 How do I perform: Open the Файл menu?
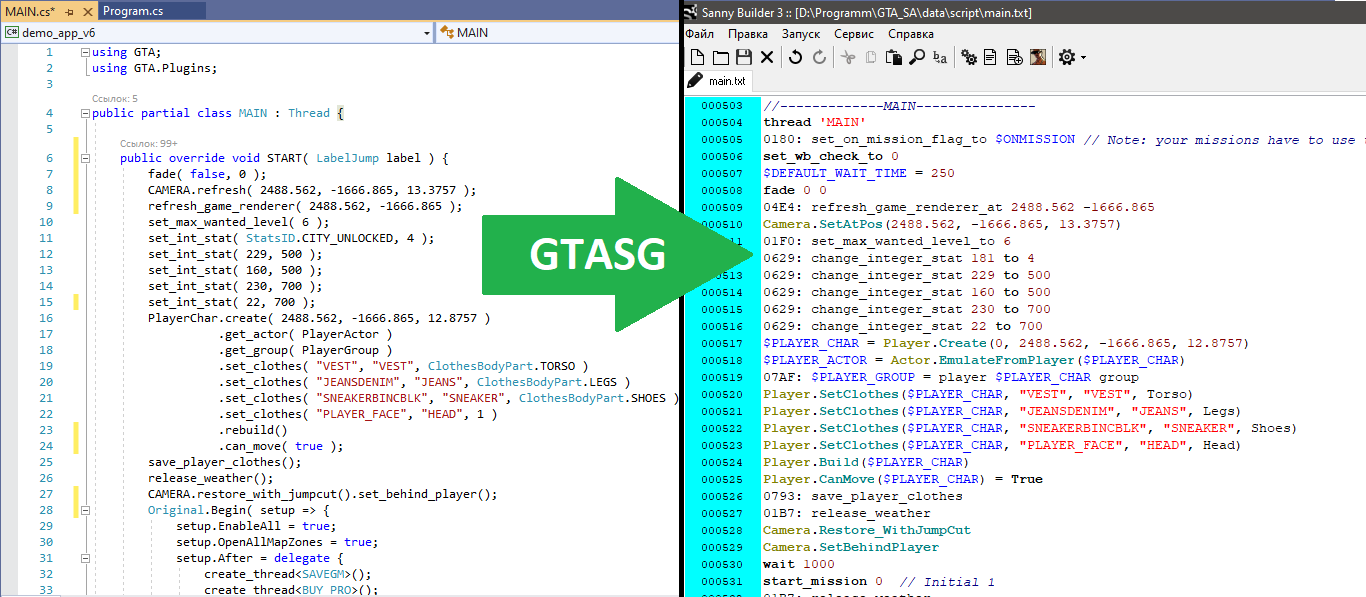pyautogui.click(x=700, y=34)
